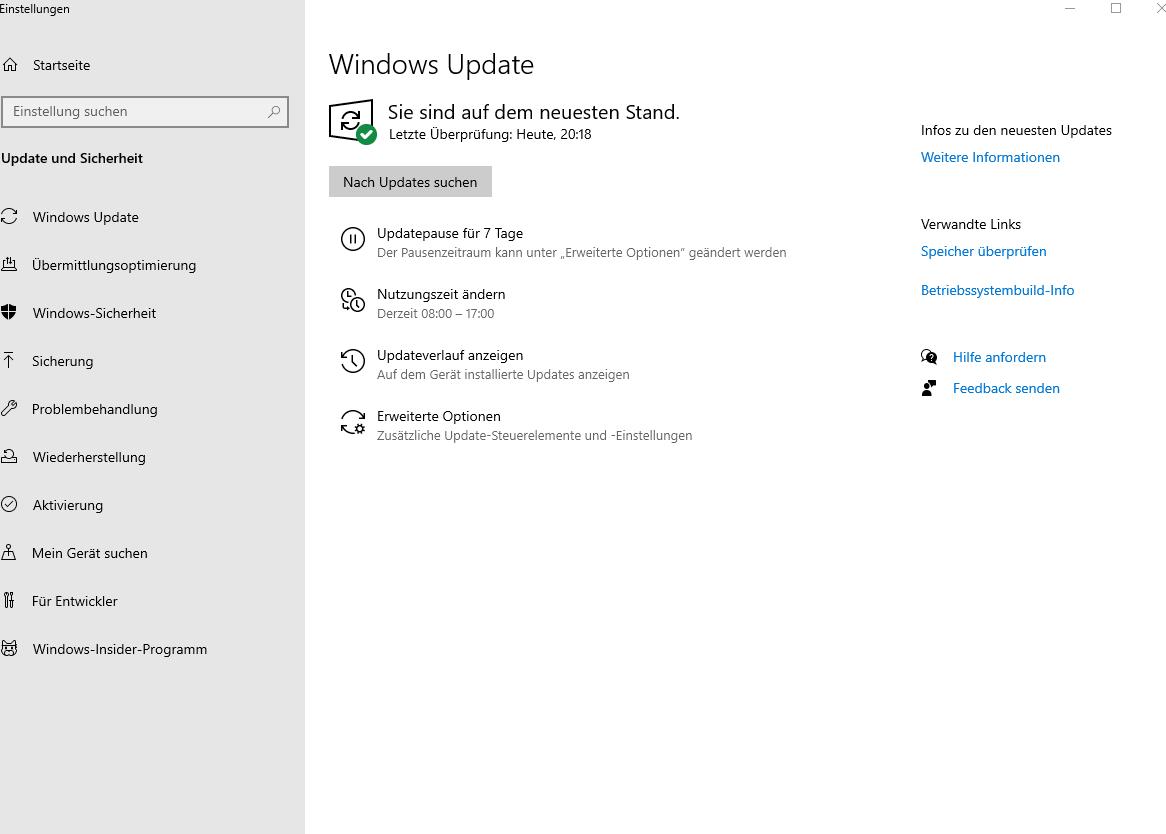Screen dimensions: 1166x834
Task: Click the checkmark circle icon for Aktivierung
Action: pos(9,504)
